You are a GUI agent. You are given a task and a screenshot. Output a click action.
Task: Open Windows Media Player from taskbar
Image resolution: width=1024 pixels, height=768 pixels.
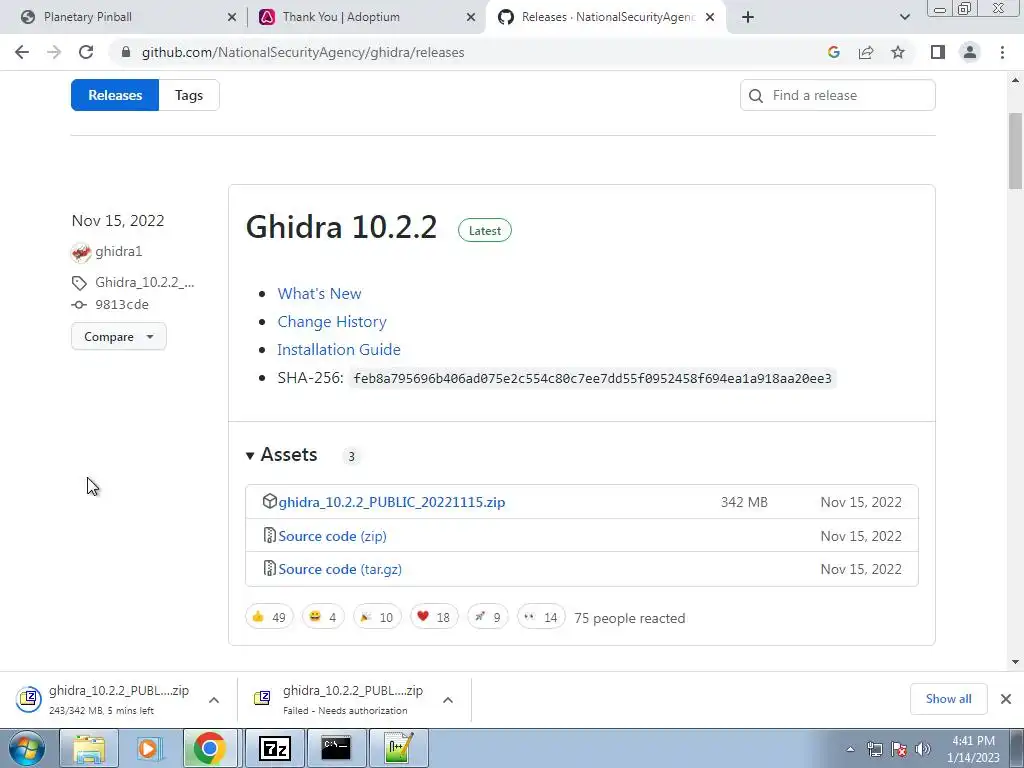(149, 748)
